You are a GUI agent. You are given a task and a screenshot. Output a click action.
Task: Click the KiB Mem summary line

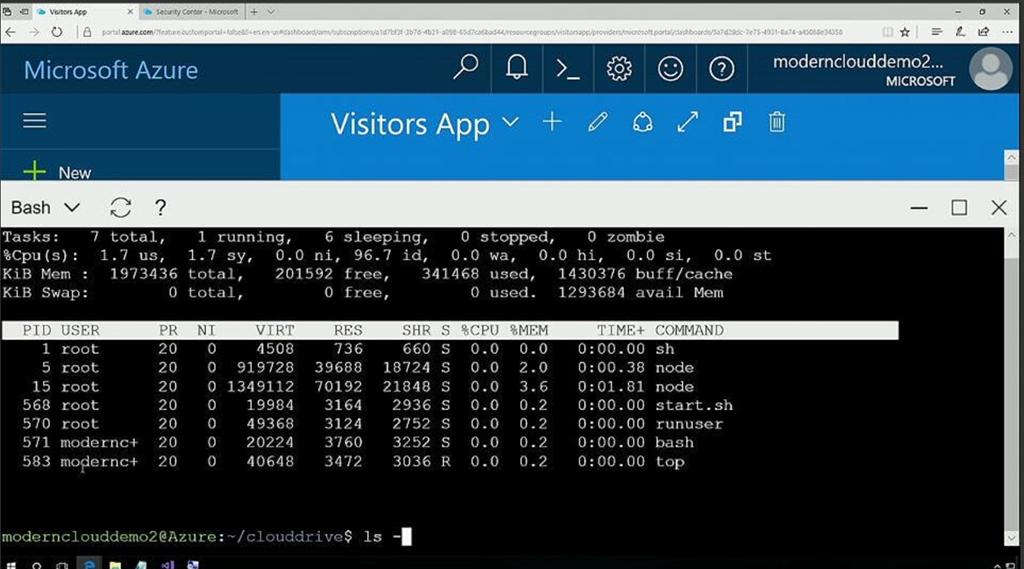click(x=368, y=274)
